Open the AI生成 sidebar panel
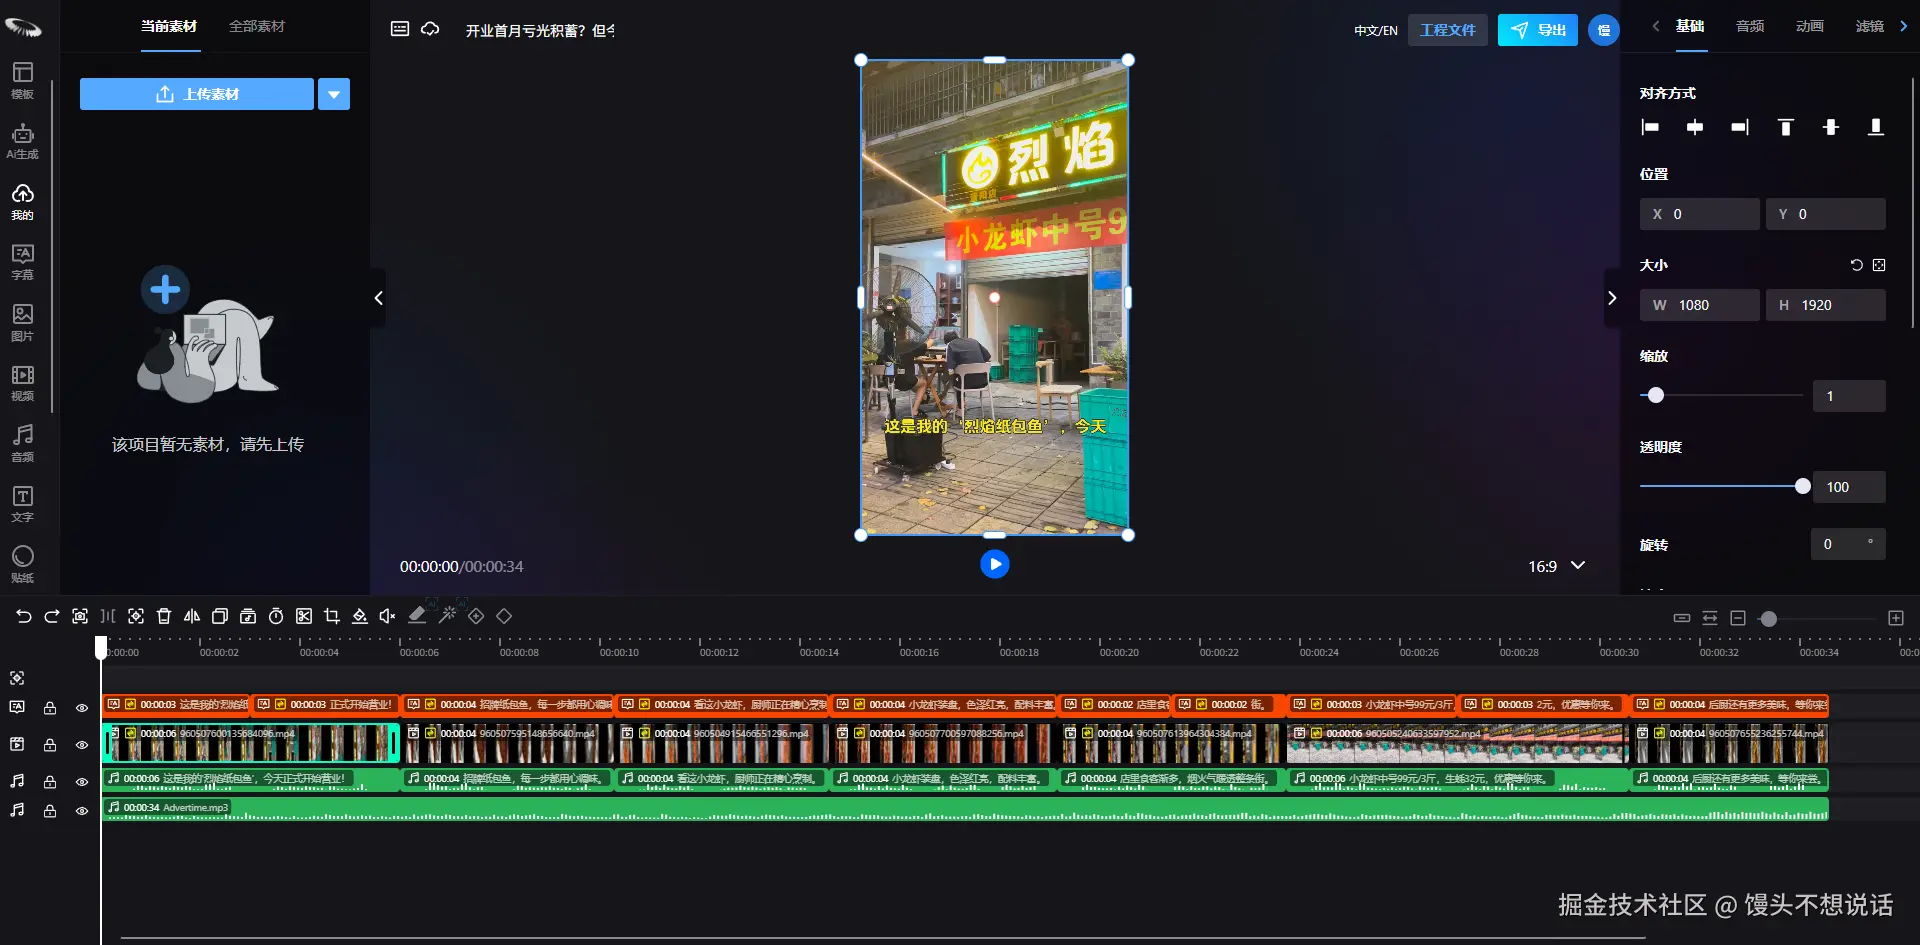Image resolution: width=1920 pixels, height=945 pixels. [x=22, y=141]
